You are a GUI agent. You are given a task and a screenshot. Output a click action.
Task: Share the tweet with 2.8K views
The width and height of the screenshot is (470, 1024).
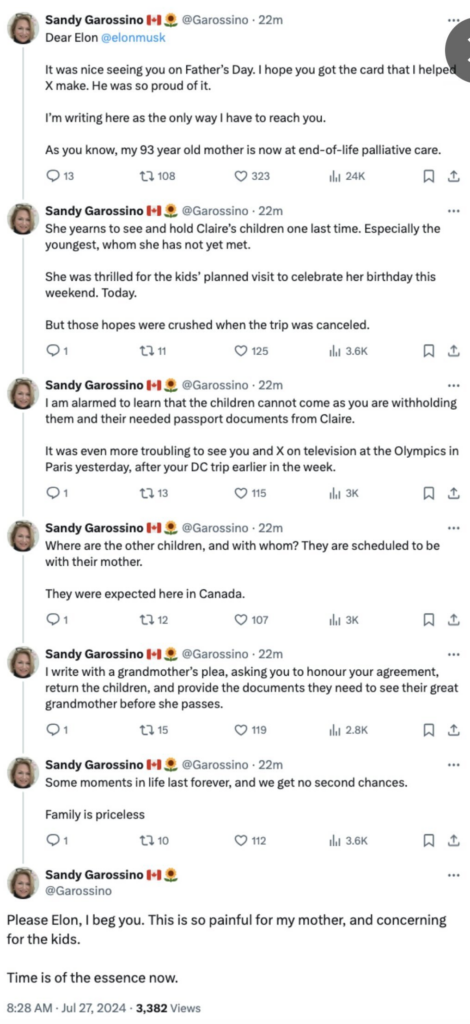[451, 730]
